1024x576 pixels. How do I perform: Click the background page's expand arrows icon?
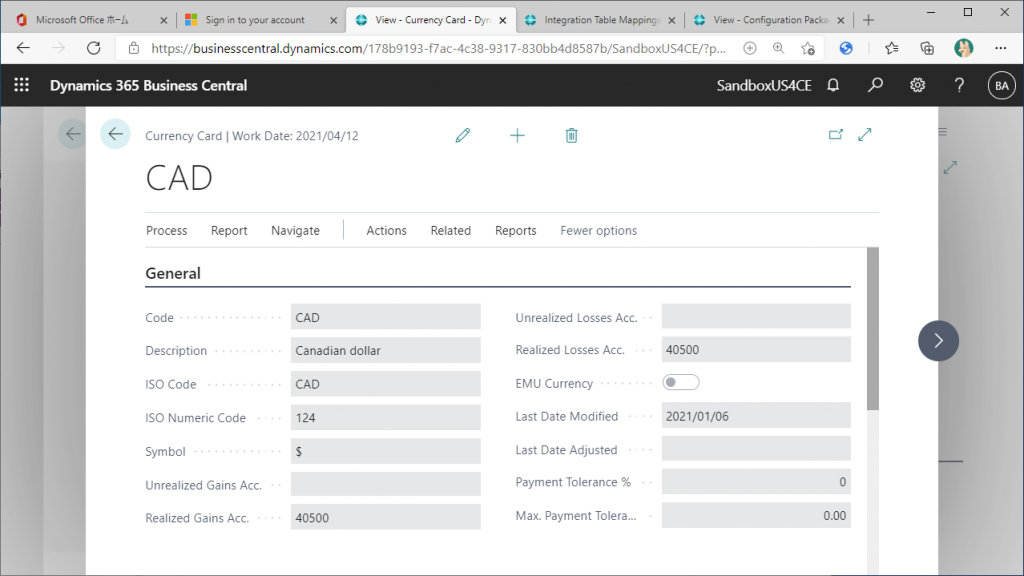tap(950, 168)
